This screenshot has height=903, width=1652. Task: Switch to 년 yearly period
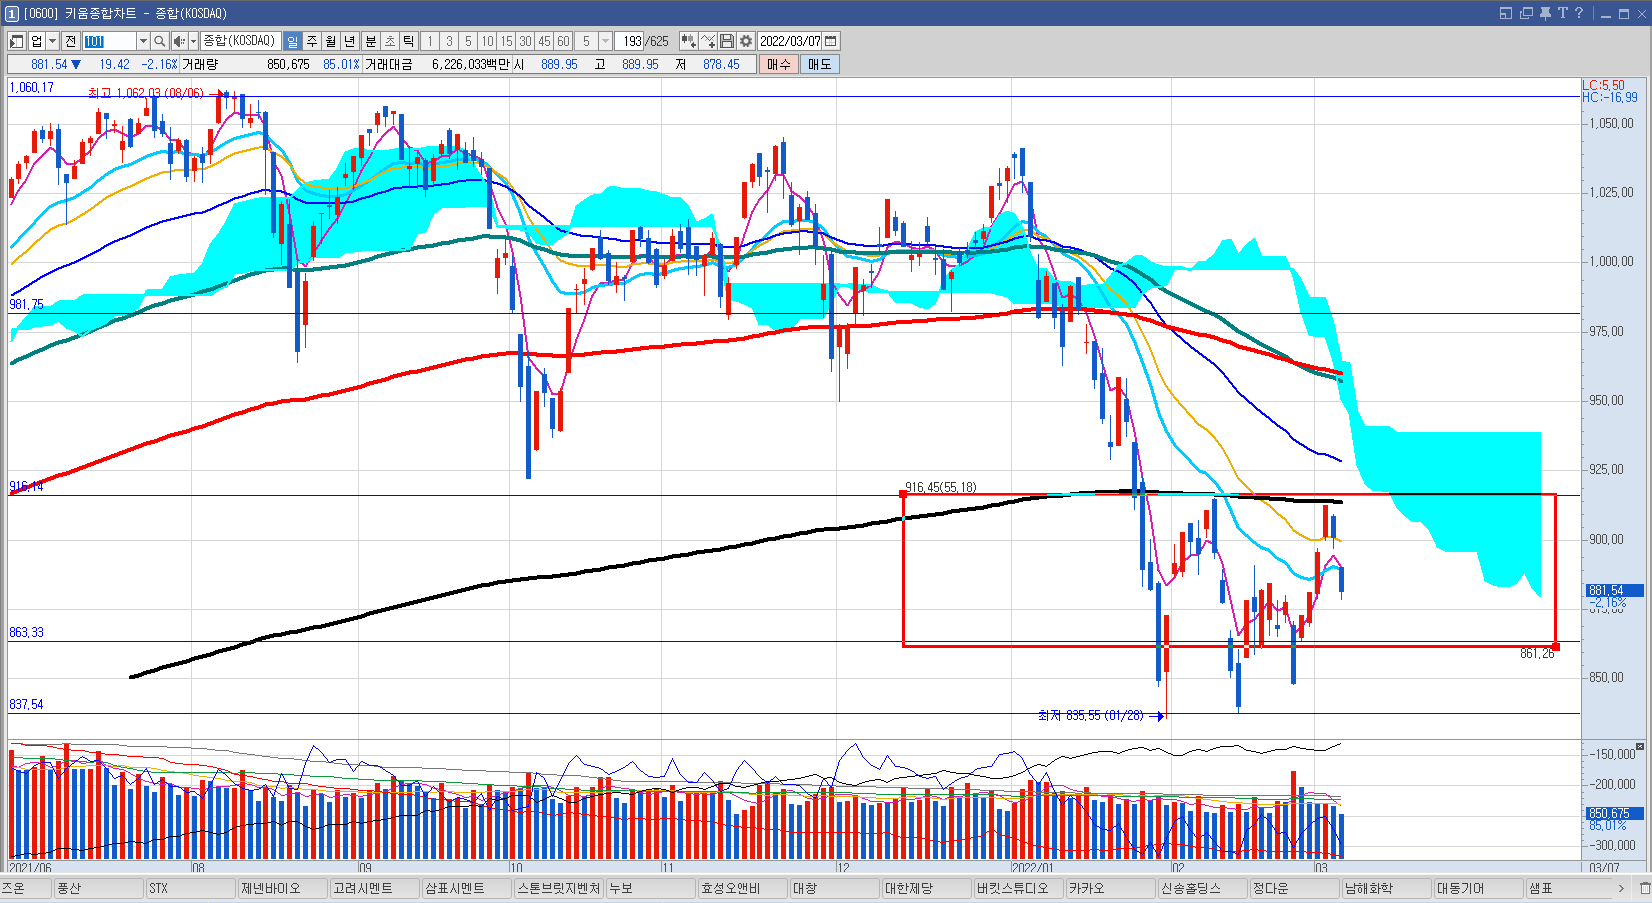(x=350, y=41)
